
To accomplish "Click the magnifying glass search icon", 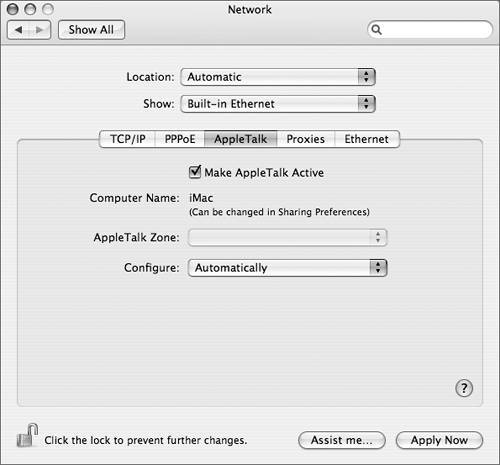I will coord(376,30).
